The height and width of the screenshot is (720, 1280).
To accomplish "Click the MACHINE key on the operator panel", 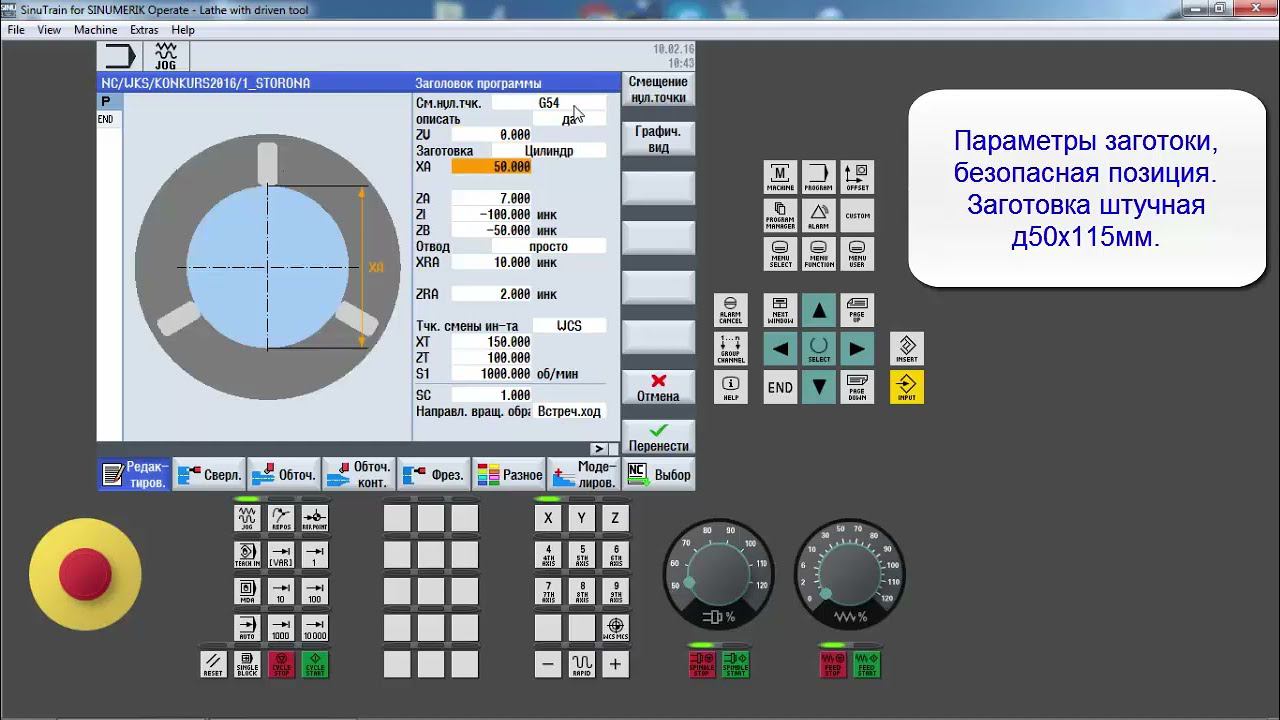I will [780, 177].
